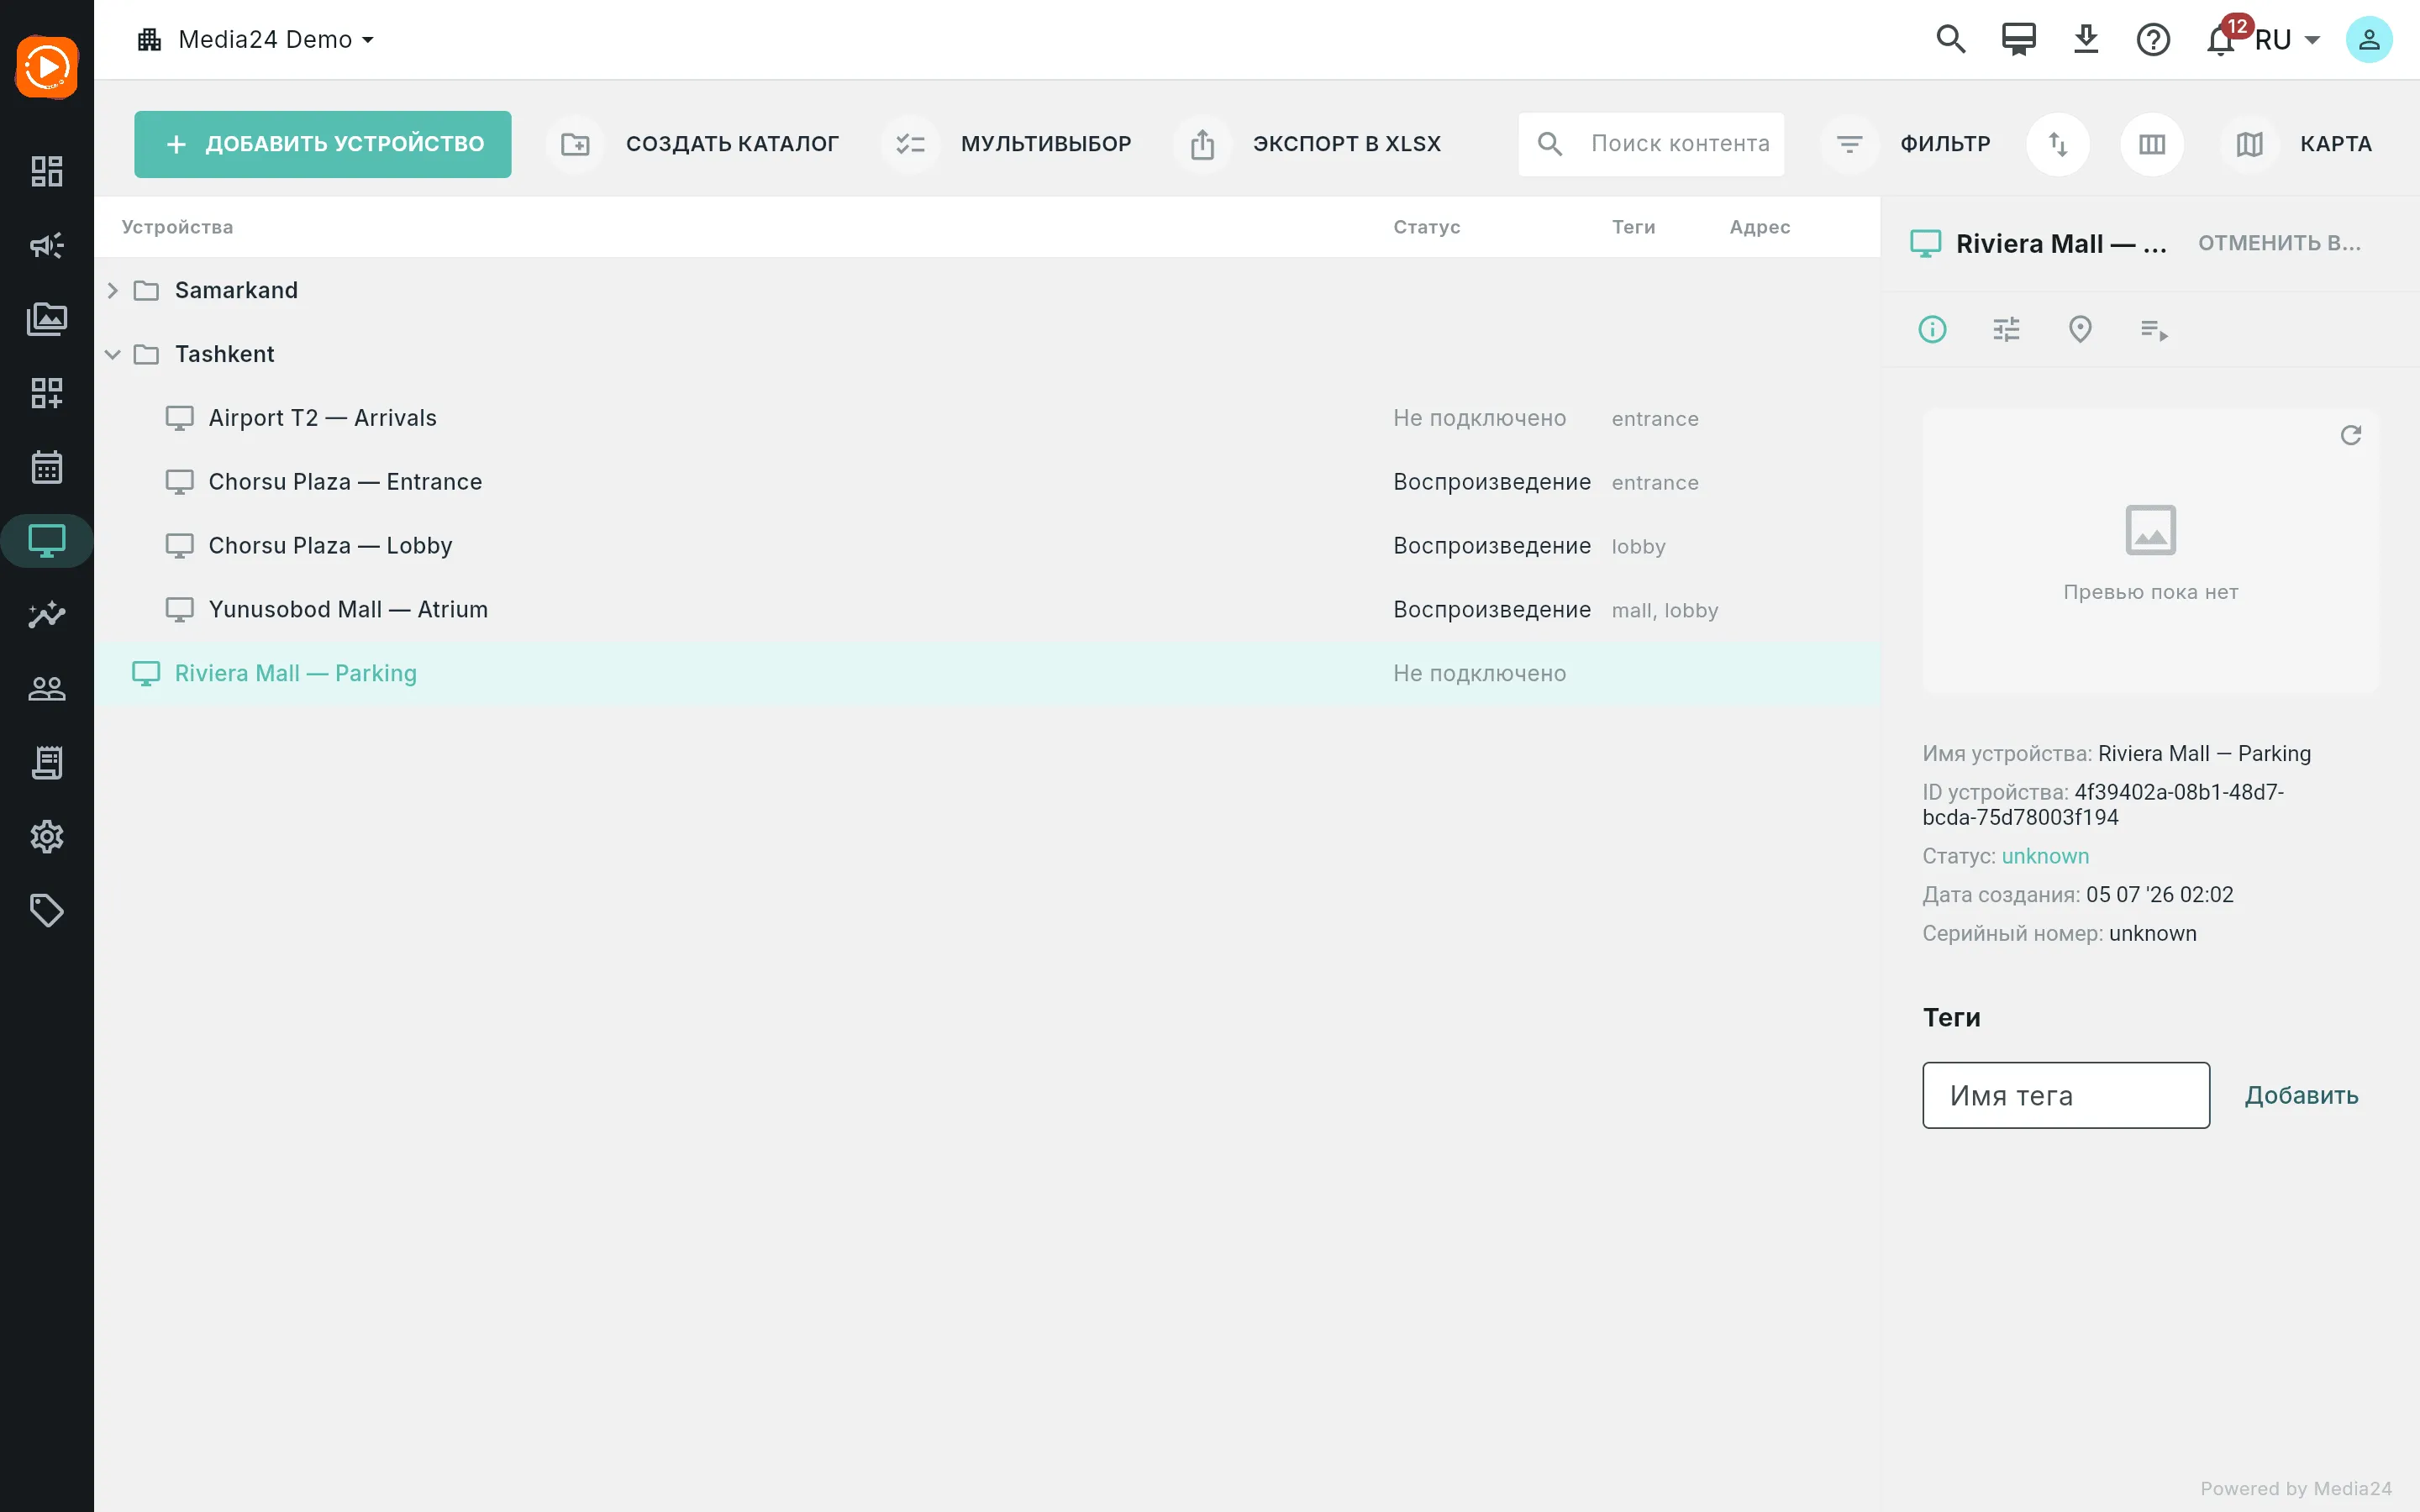
Task: Open the users group sidebar icon
Action: tap(47, 689)
